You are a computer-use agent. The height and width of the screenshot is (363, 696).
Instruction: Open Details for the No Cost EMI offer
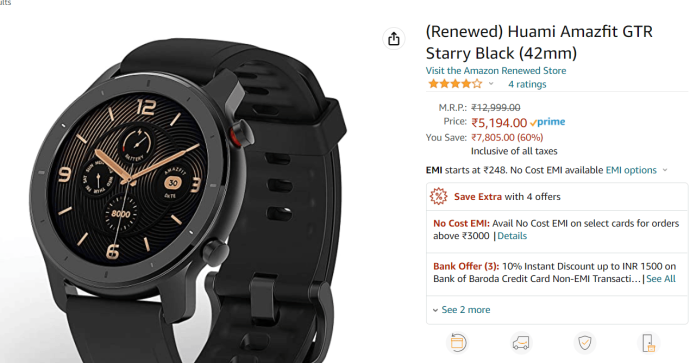point(512,236)
